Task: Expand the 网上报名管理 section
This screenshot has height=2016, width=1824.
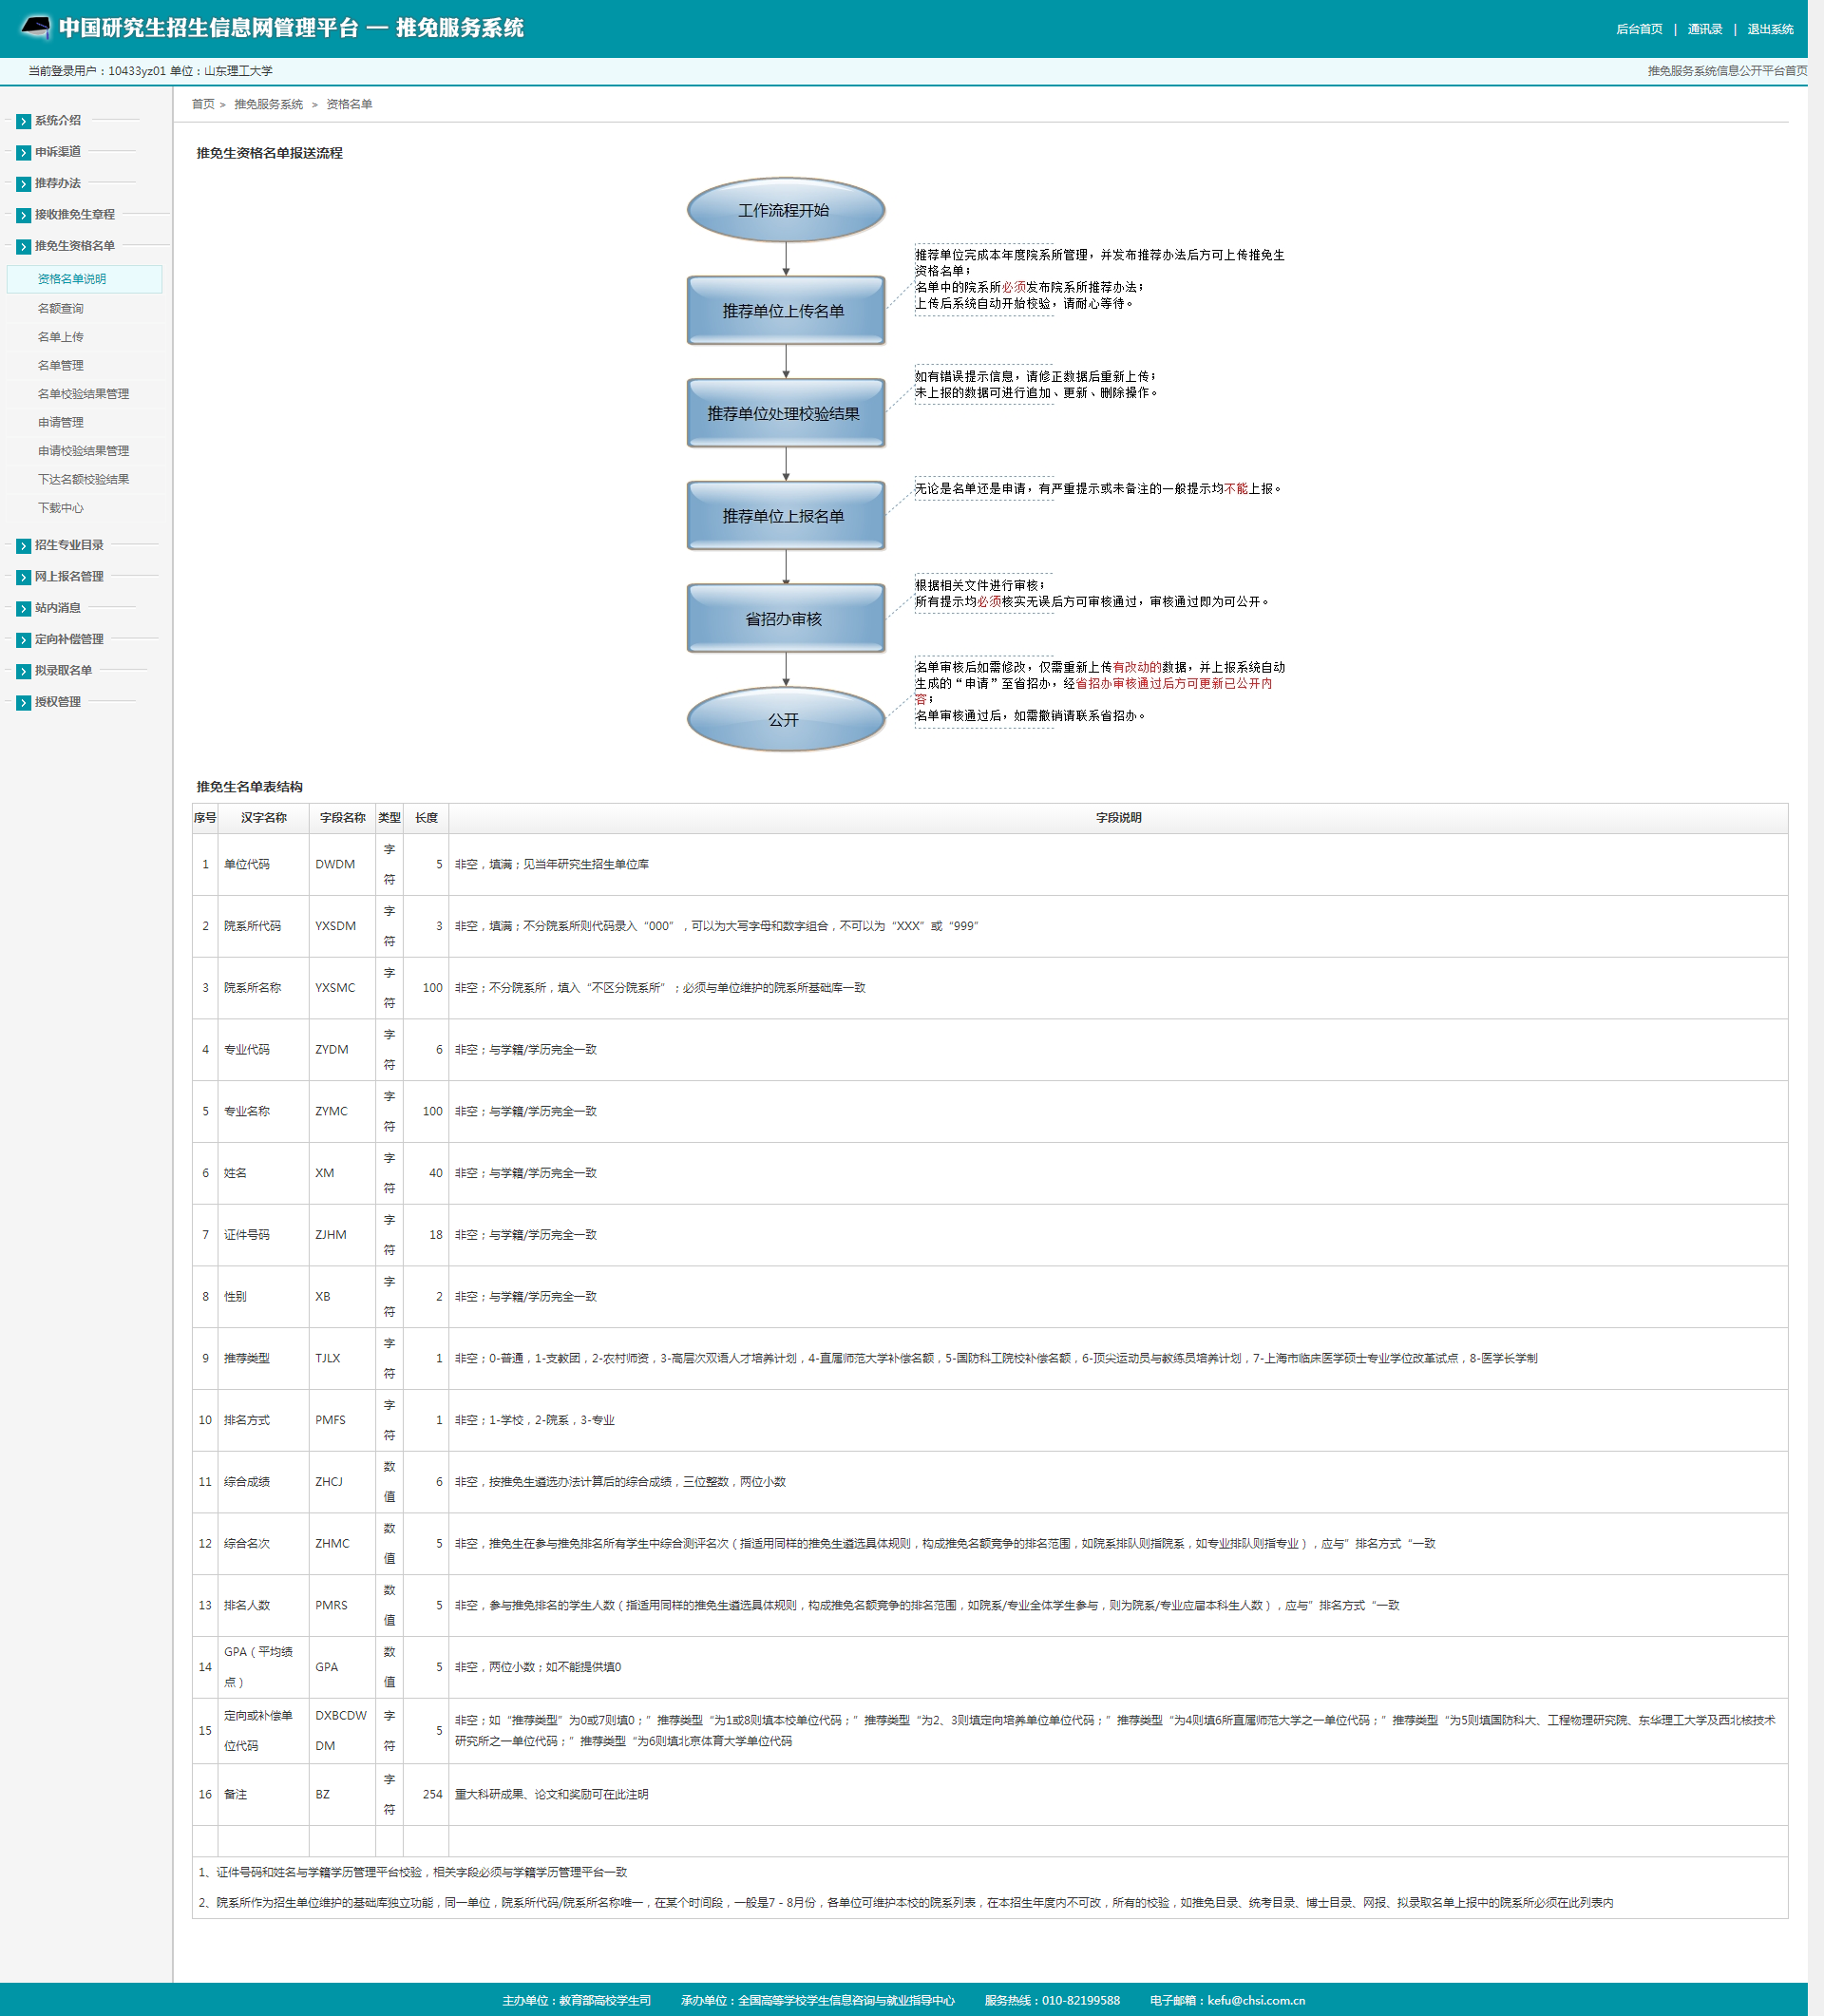Action: pos(69,577)
